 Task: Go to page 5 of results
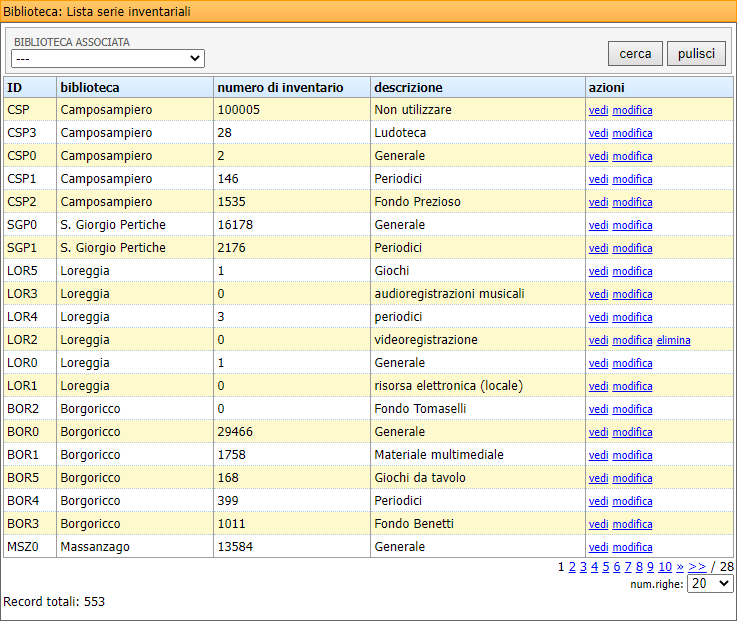[606, 567]
